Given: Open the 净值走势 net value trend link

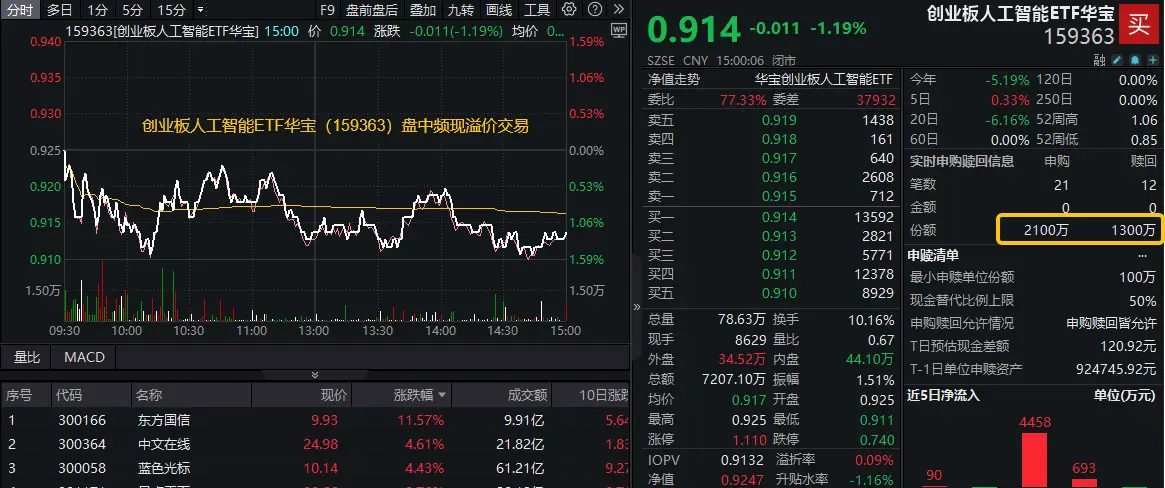Looking at the screenshot, I should 673,80.
